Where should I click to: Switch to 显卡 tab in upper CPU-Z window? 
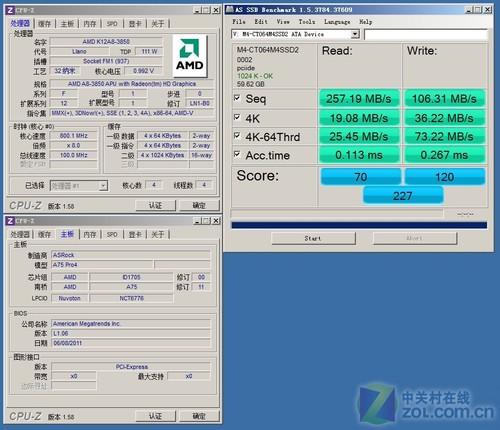[x=135, y=24]
